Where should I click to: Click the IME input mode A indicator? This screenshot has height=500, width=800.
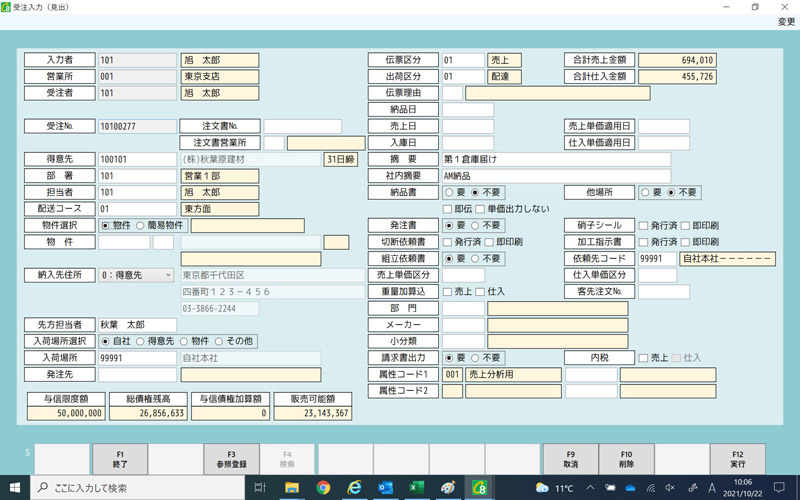click(712, 488)
